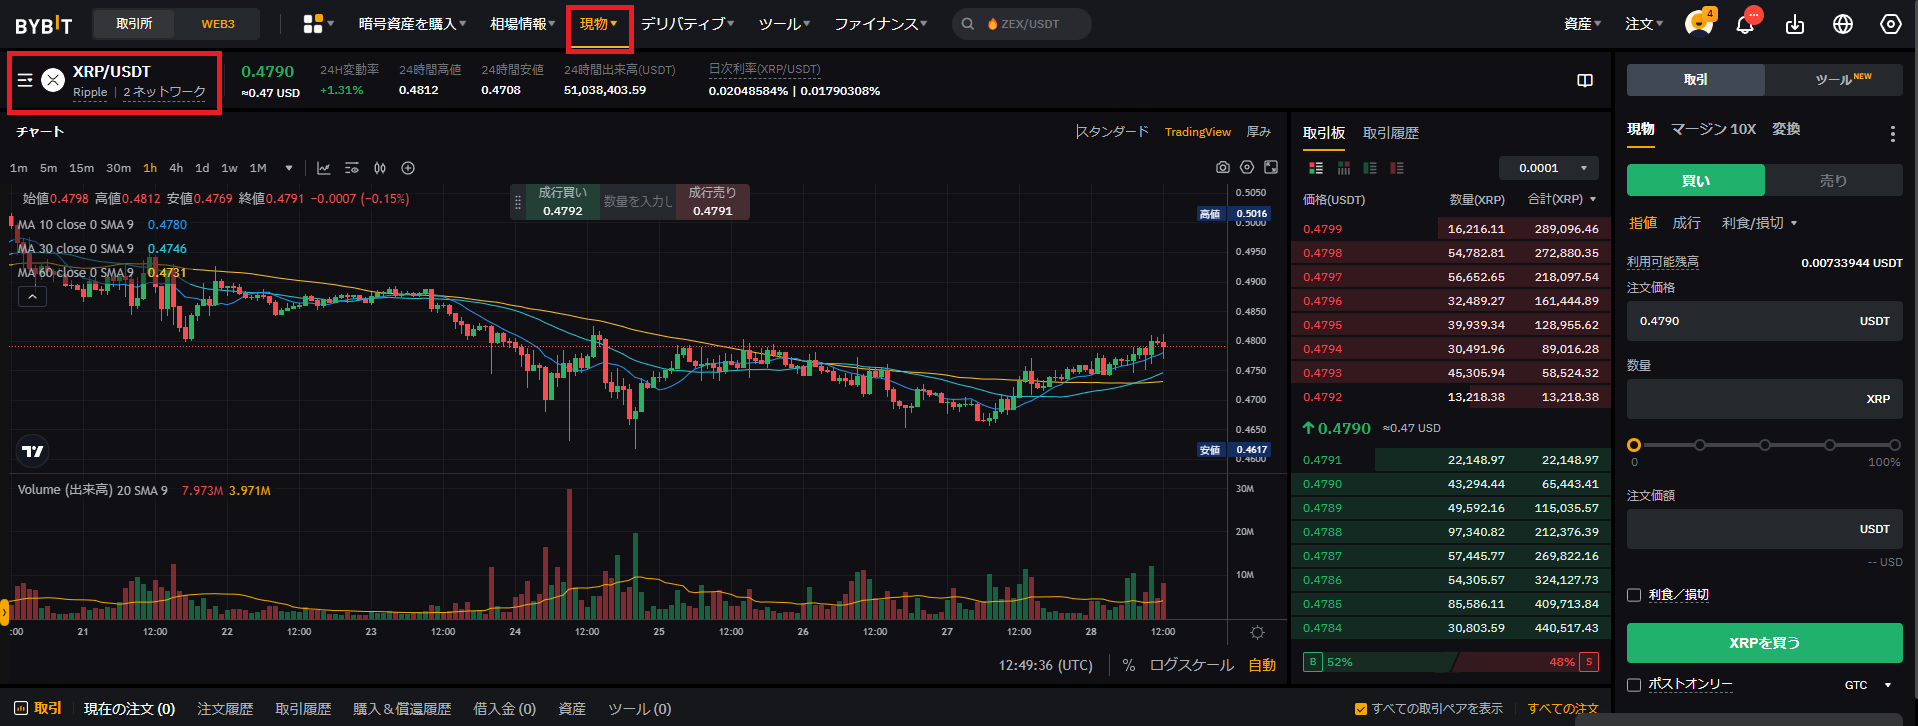Take a chart screenshot with camera icon
This screenshot has height=726, width=1918.
(x=1222, y=168)
